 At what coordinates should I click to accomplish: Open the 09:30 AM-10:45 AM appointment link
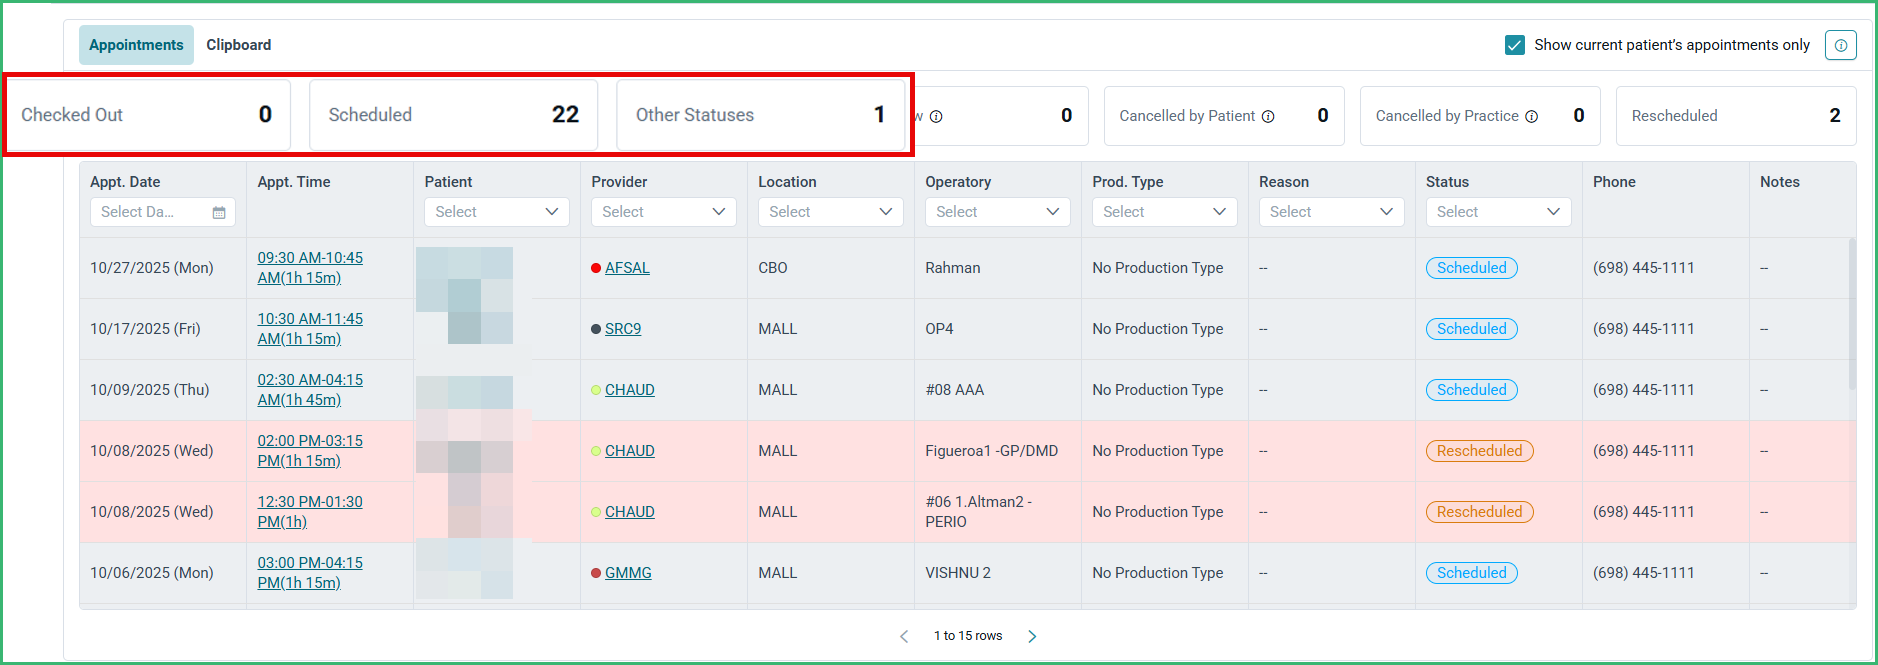(x=310, y=268)
